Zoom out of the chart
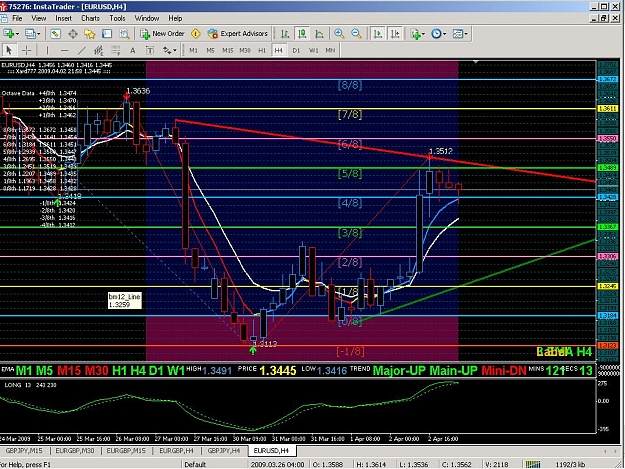The height and width of the screenshot is (469, 625). pos(356,34)
